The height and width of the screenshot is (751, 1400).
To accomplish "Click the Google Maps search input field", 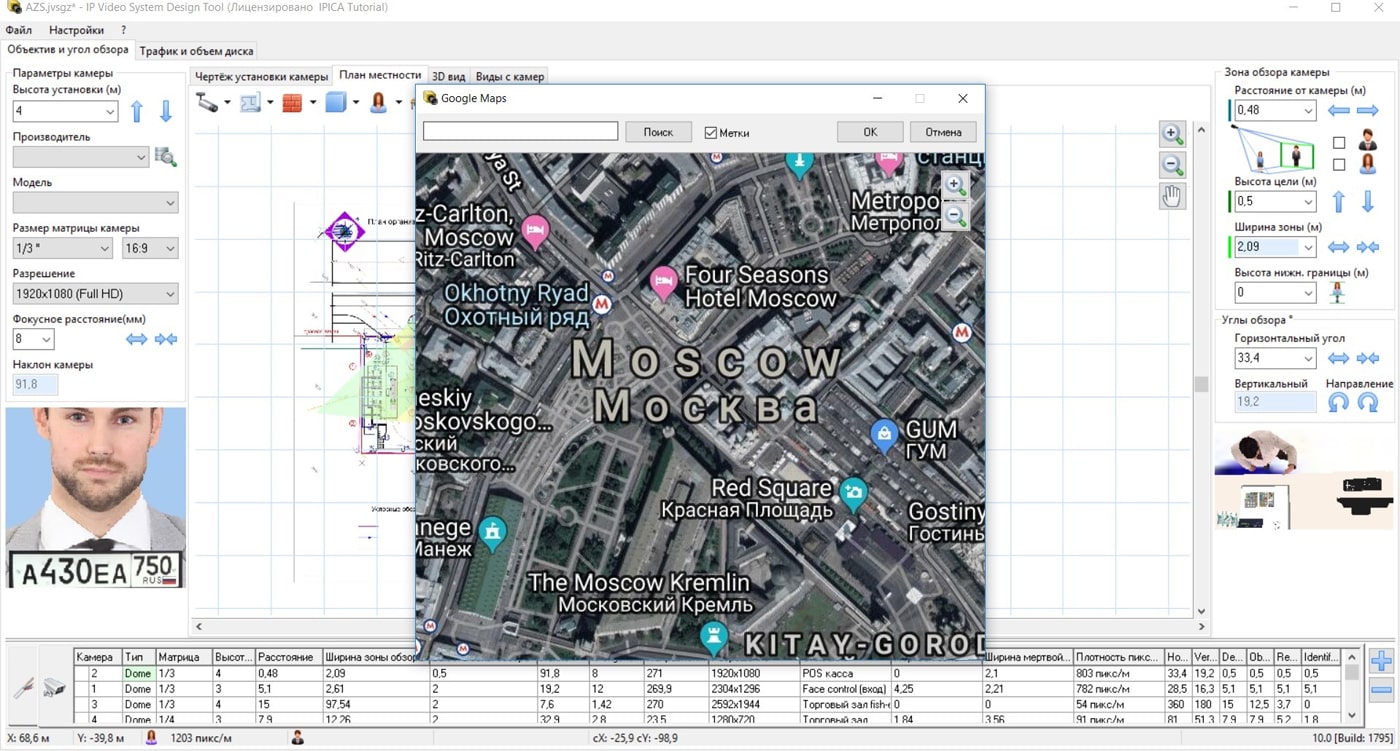I will tap(520, 131).
